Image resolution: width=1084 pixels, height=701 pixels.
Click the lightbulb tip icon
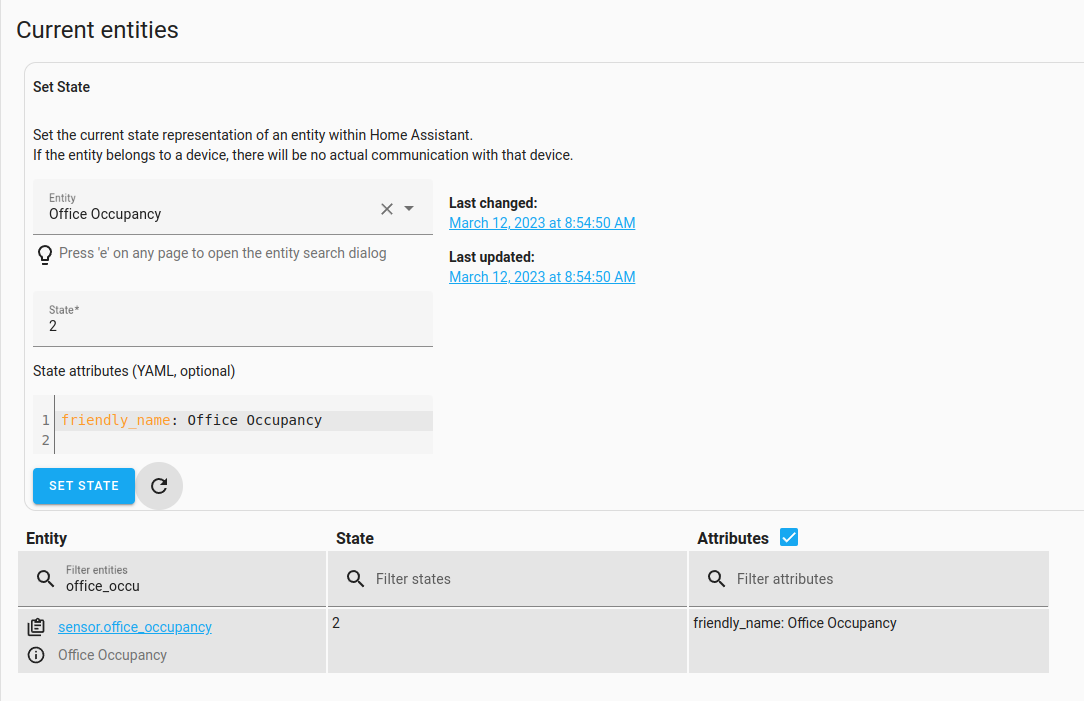tap(44, 254)
